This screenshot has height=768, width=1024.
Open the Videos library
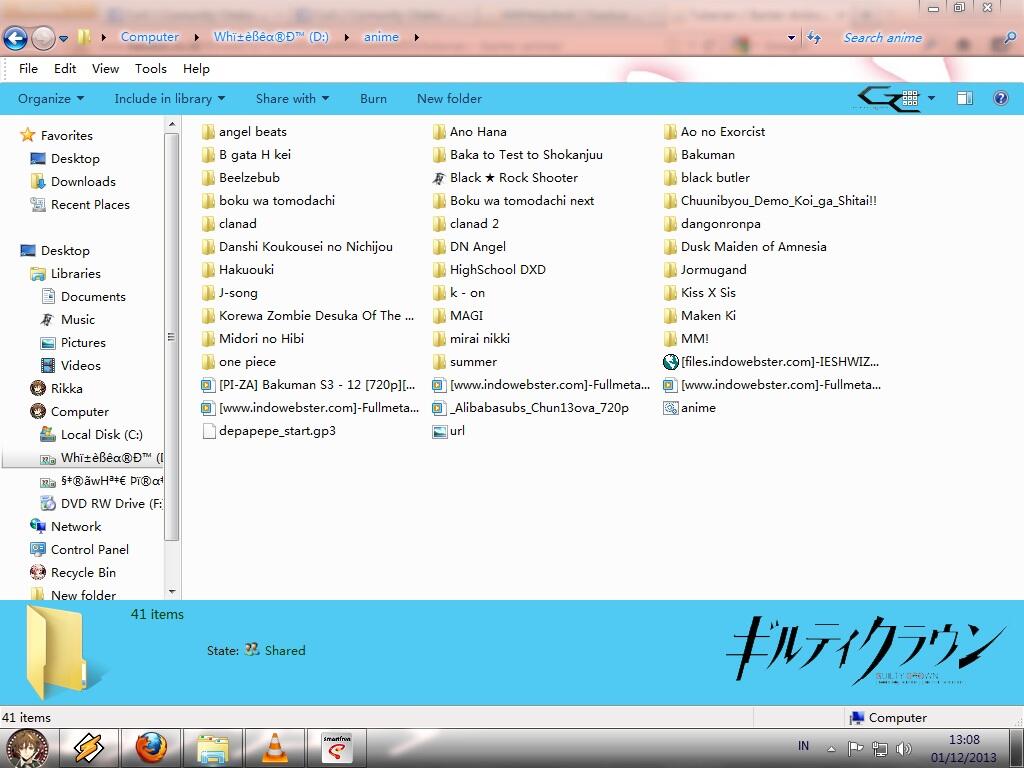pos(80,366)
